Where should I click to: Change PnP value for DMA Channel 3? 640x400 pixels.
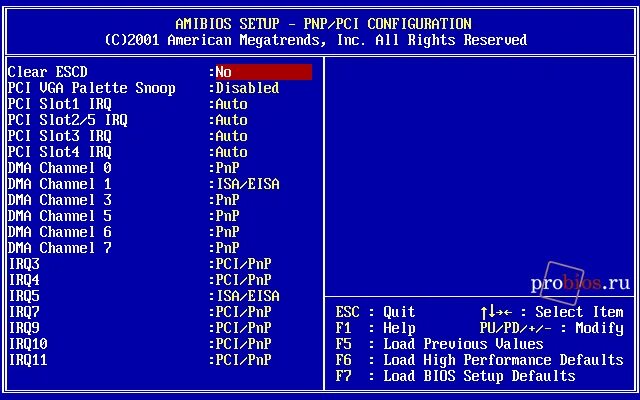click(x=227, y=200)
